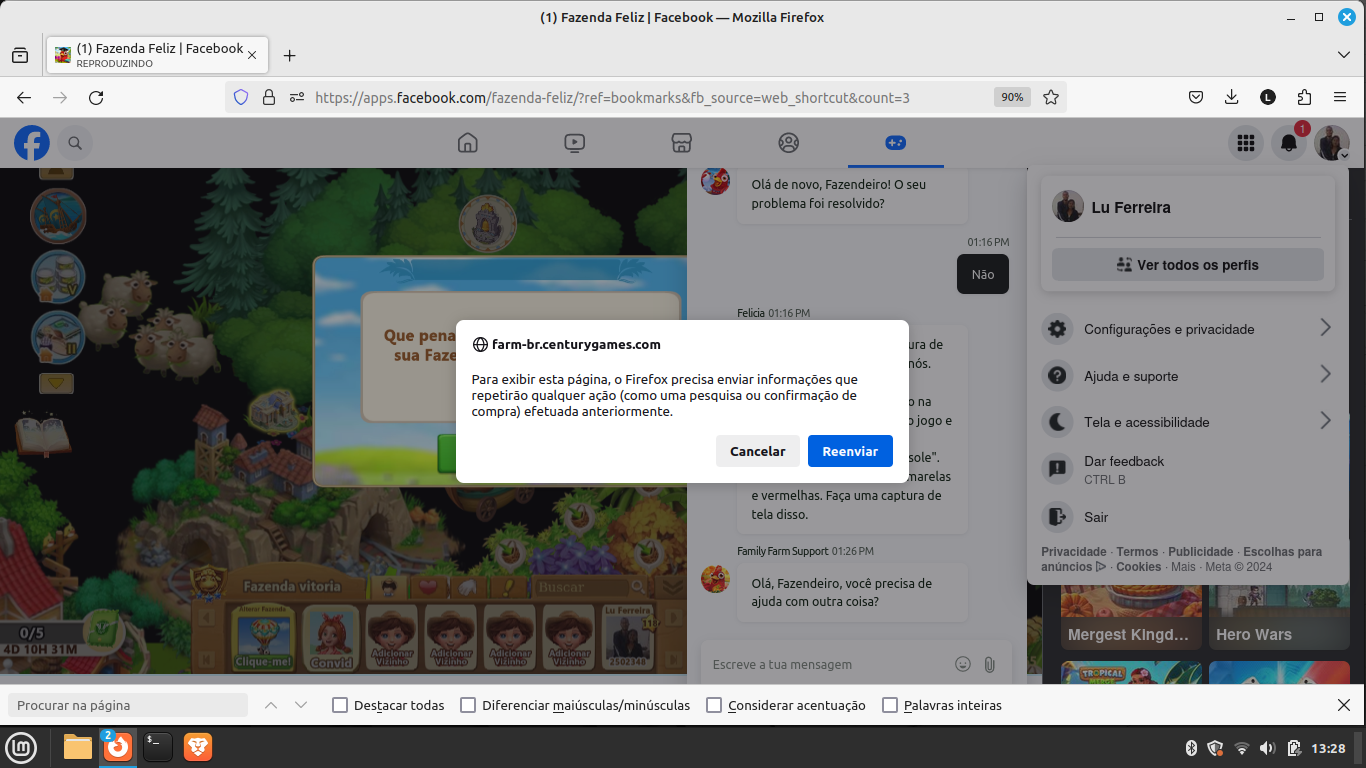Expand Configurações e privacidade submenu
The height and width of the screenshot is (768, 1366).
coord(1188,329)
